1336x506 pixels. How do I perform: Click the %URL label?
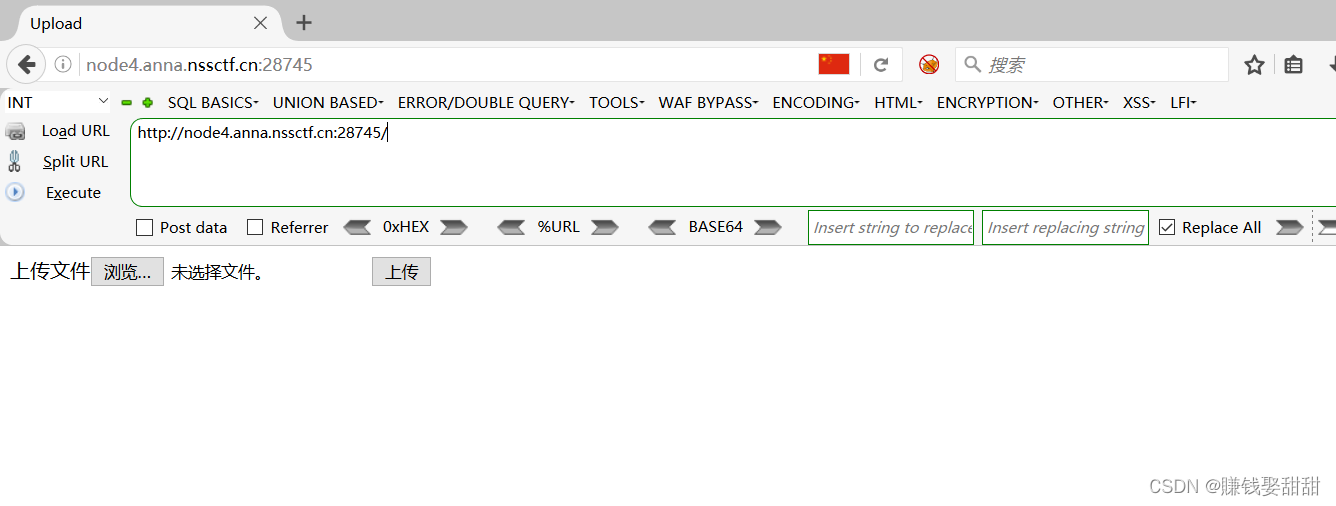pyautogui.click(x=558, y=227)
